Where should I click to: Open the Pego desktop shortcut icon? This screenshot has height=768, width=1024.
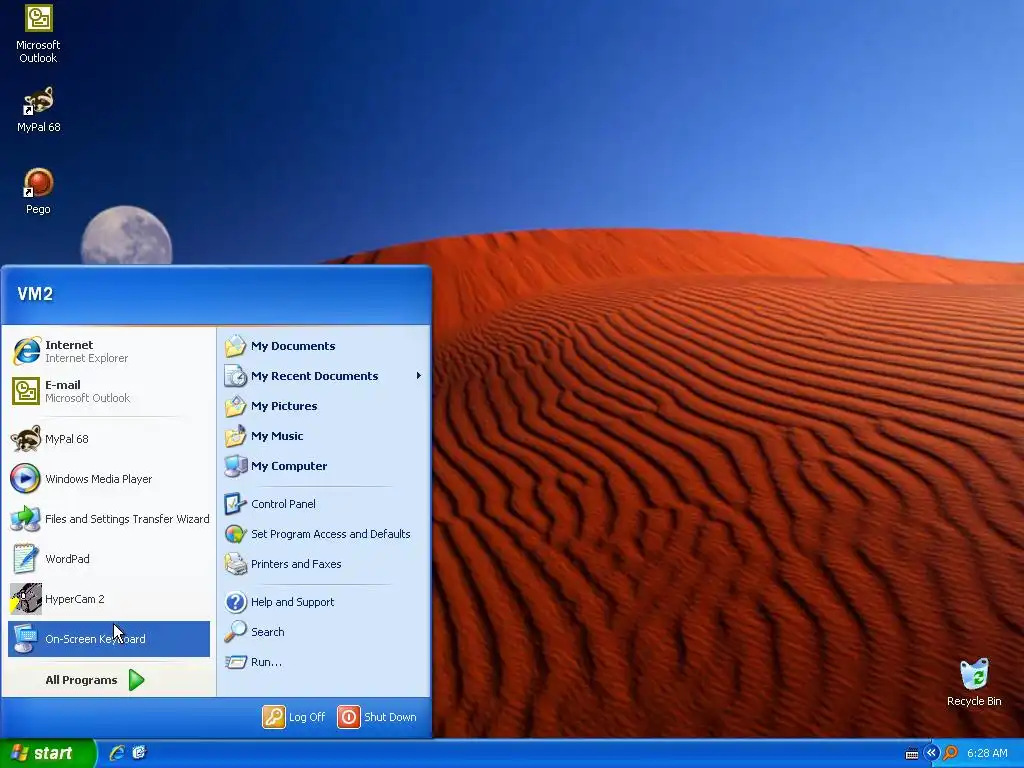click(x=38, y=191)
